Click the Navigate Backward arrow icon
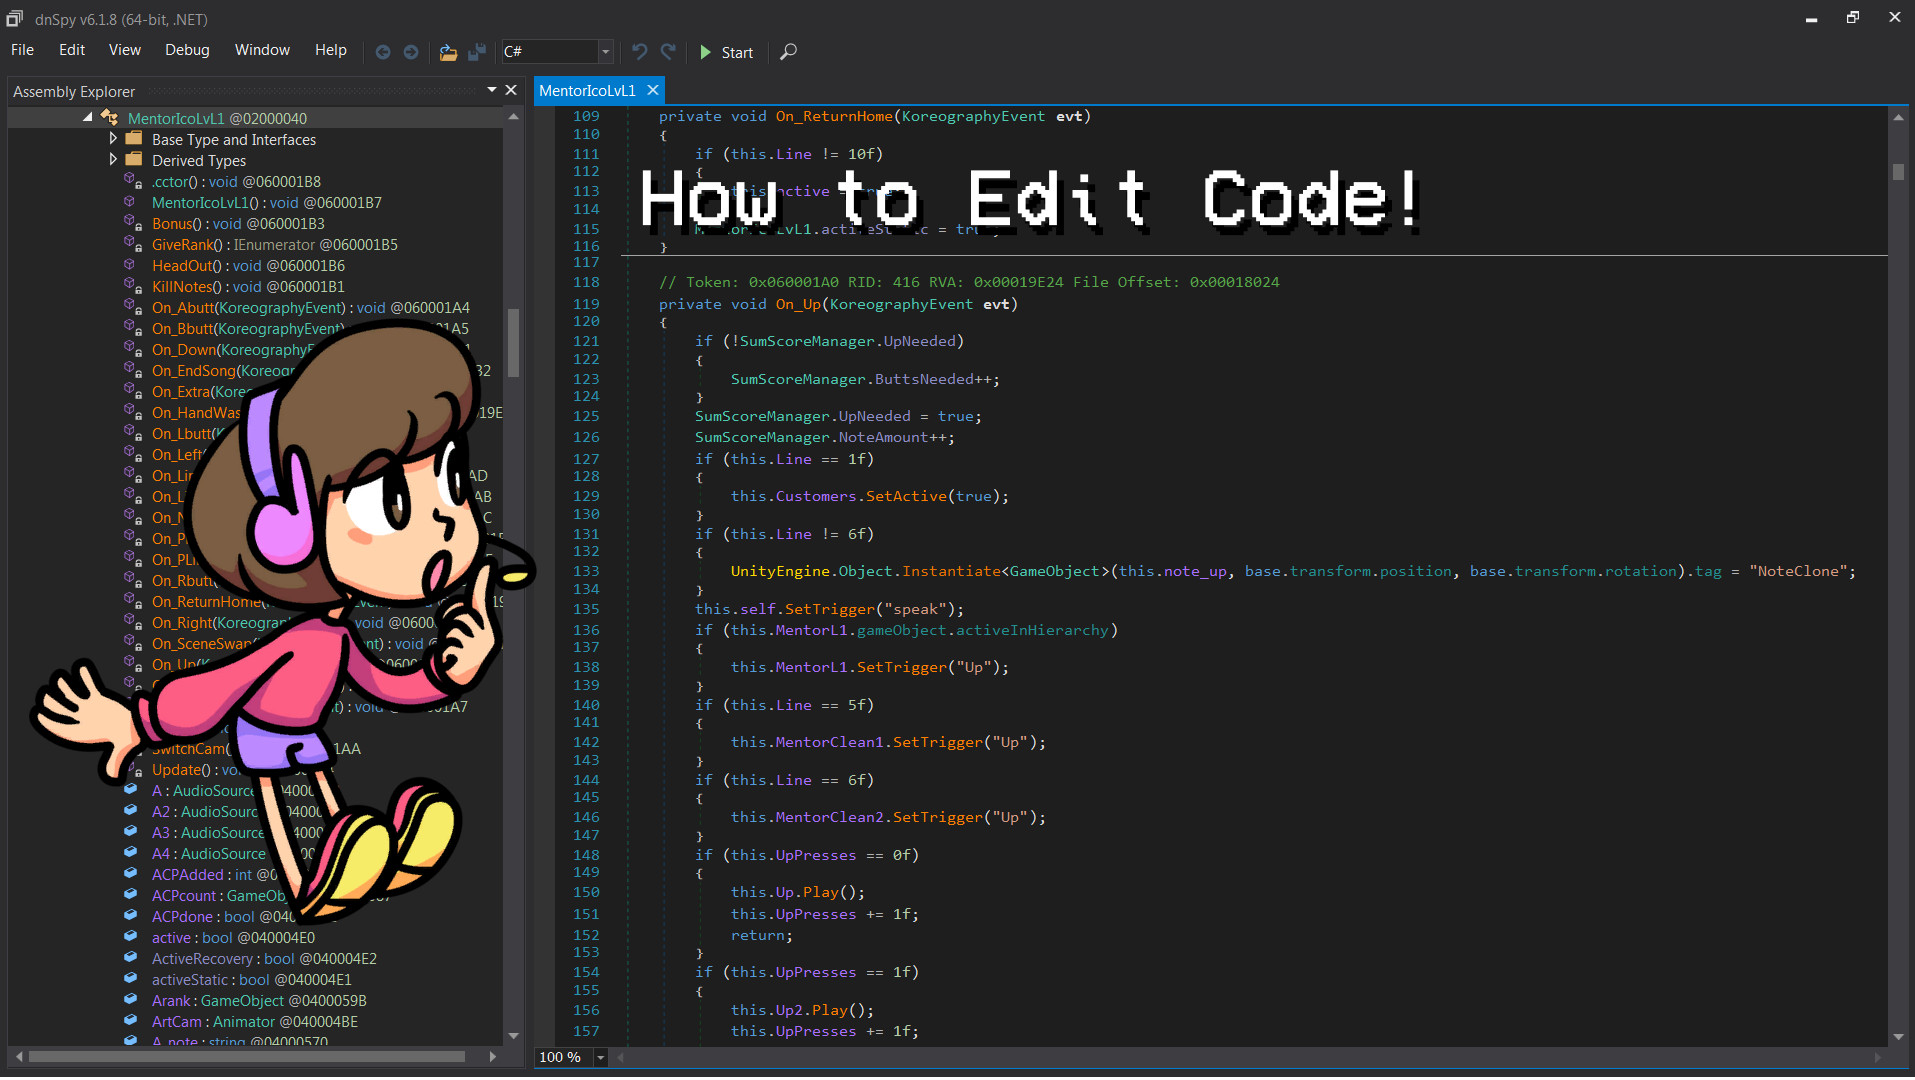Viewport: 1915px width, 1080px height. tap(382, 52)
